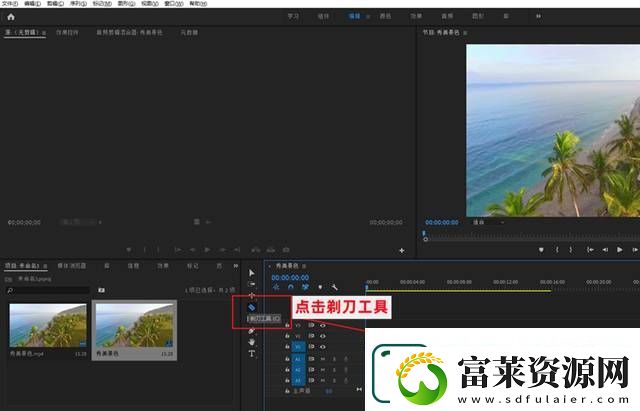
Task: Click Overwrite button in Source monitor
Action: pyautogui.click(x=271, y=249)
